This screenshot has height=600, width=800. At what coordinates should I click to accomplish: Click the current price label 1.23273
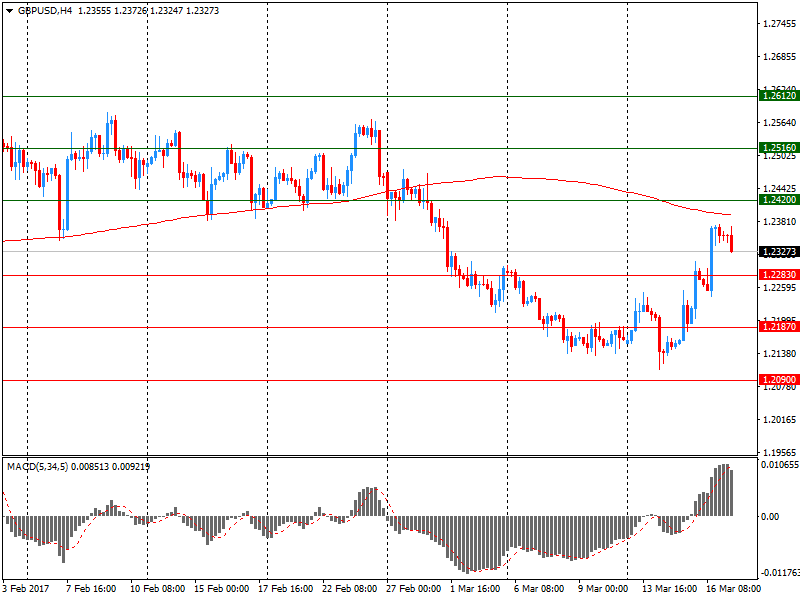779,252
